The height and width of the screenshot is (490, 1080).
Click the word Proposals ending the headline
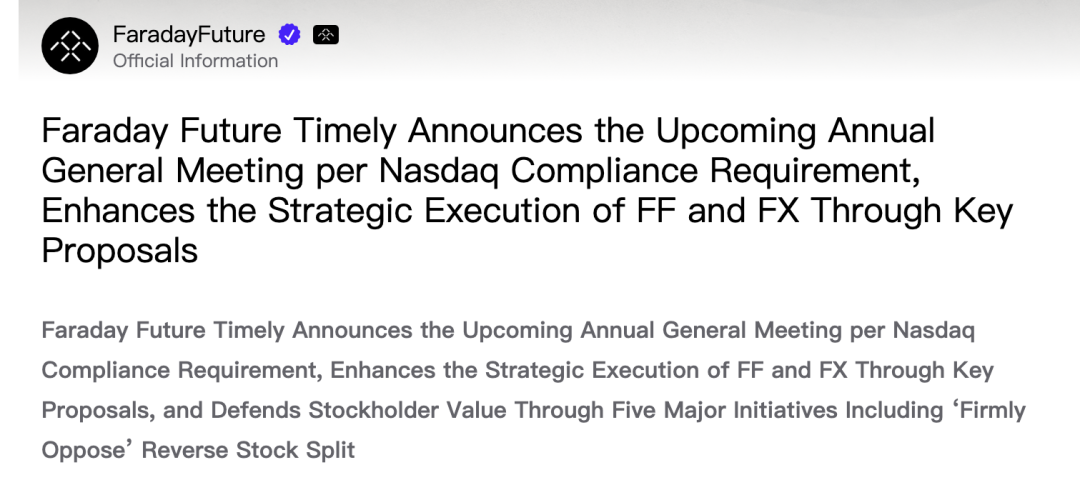119,251
